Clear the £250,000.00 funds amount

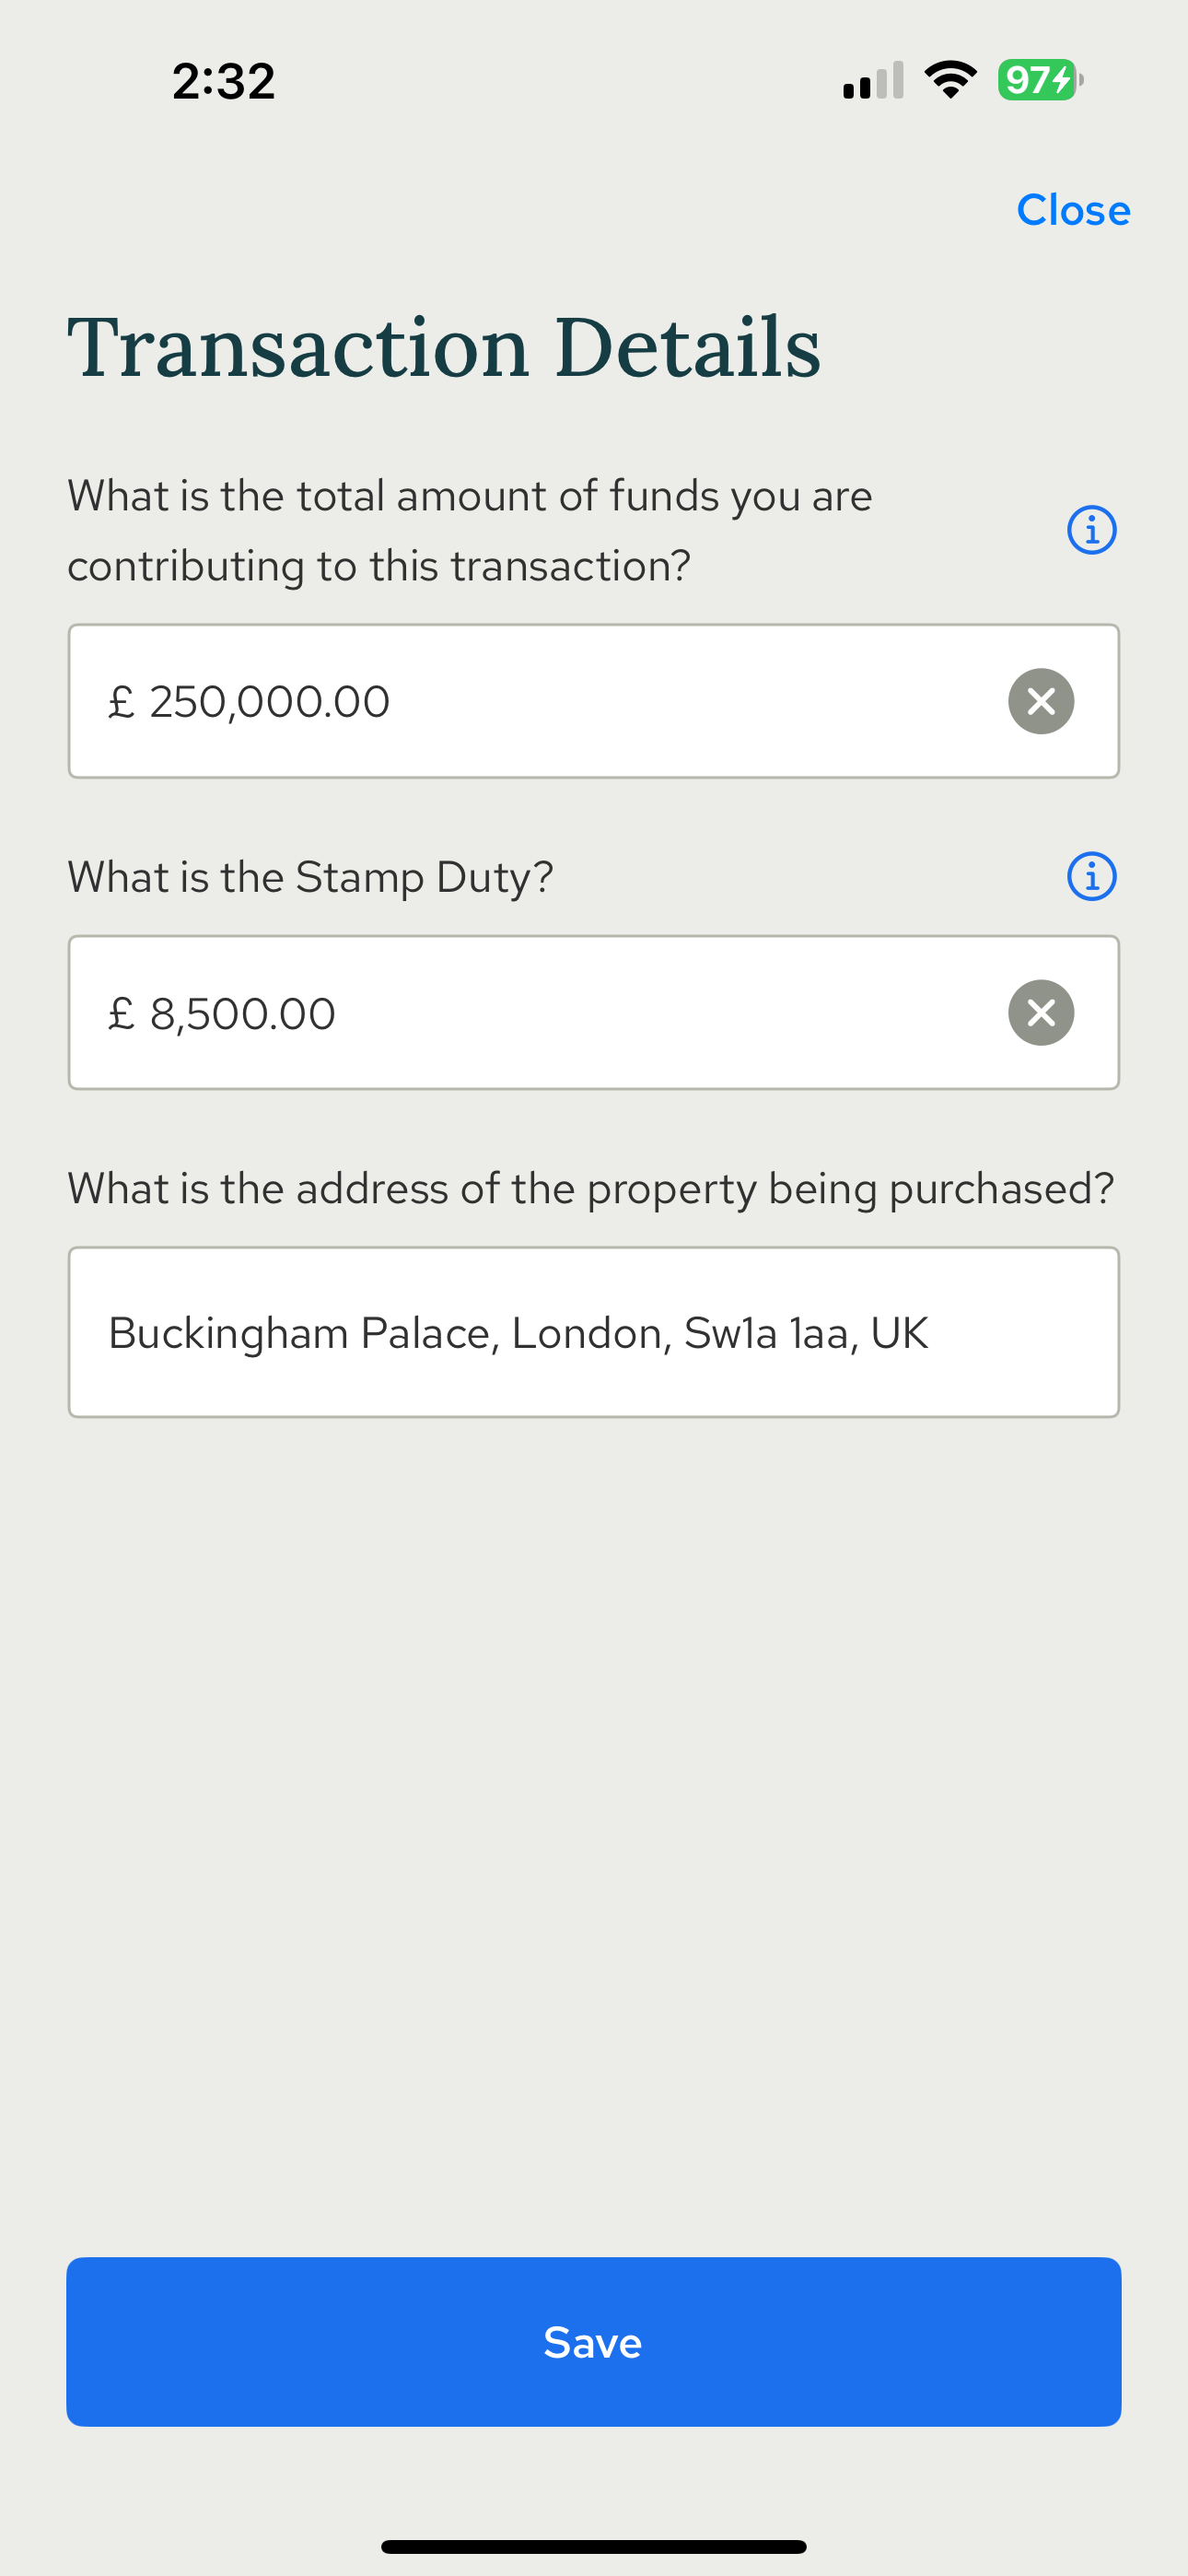pos(1041,701)
